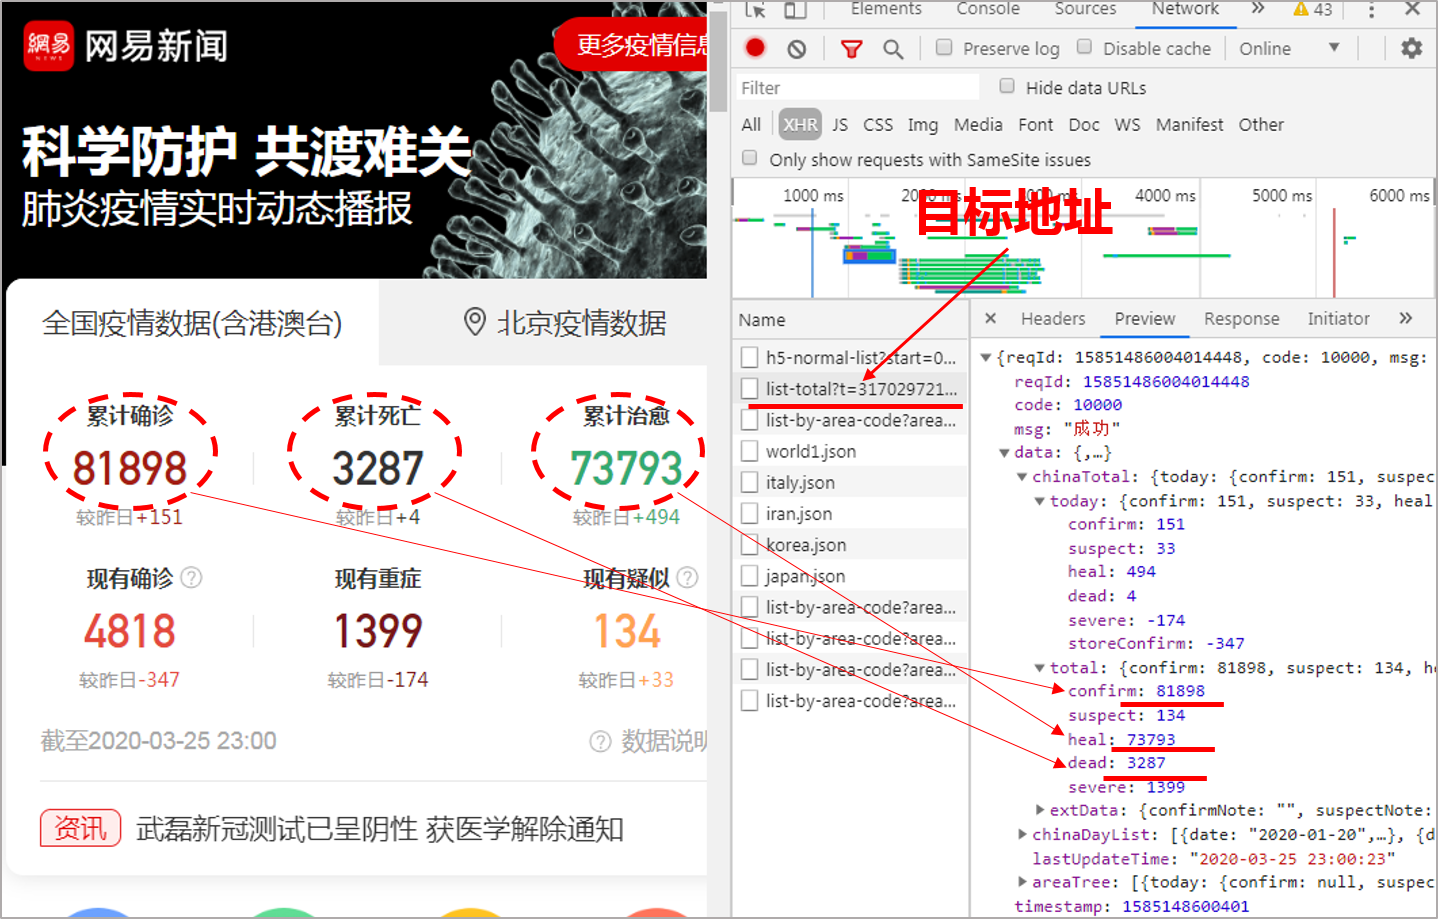Open network search magnifier
Image resolution: width=1438 pixels, height=919 pixels.
pos(893,49)
